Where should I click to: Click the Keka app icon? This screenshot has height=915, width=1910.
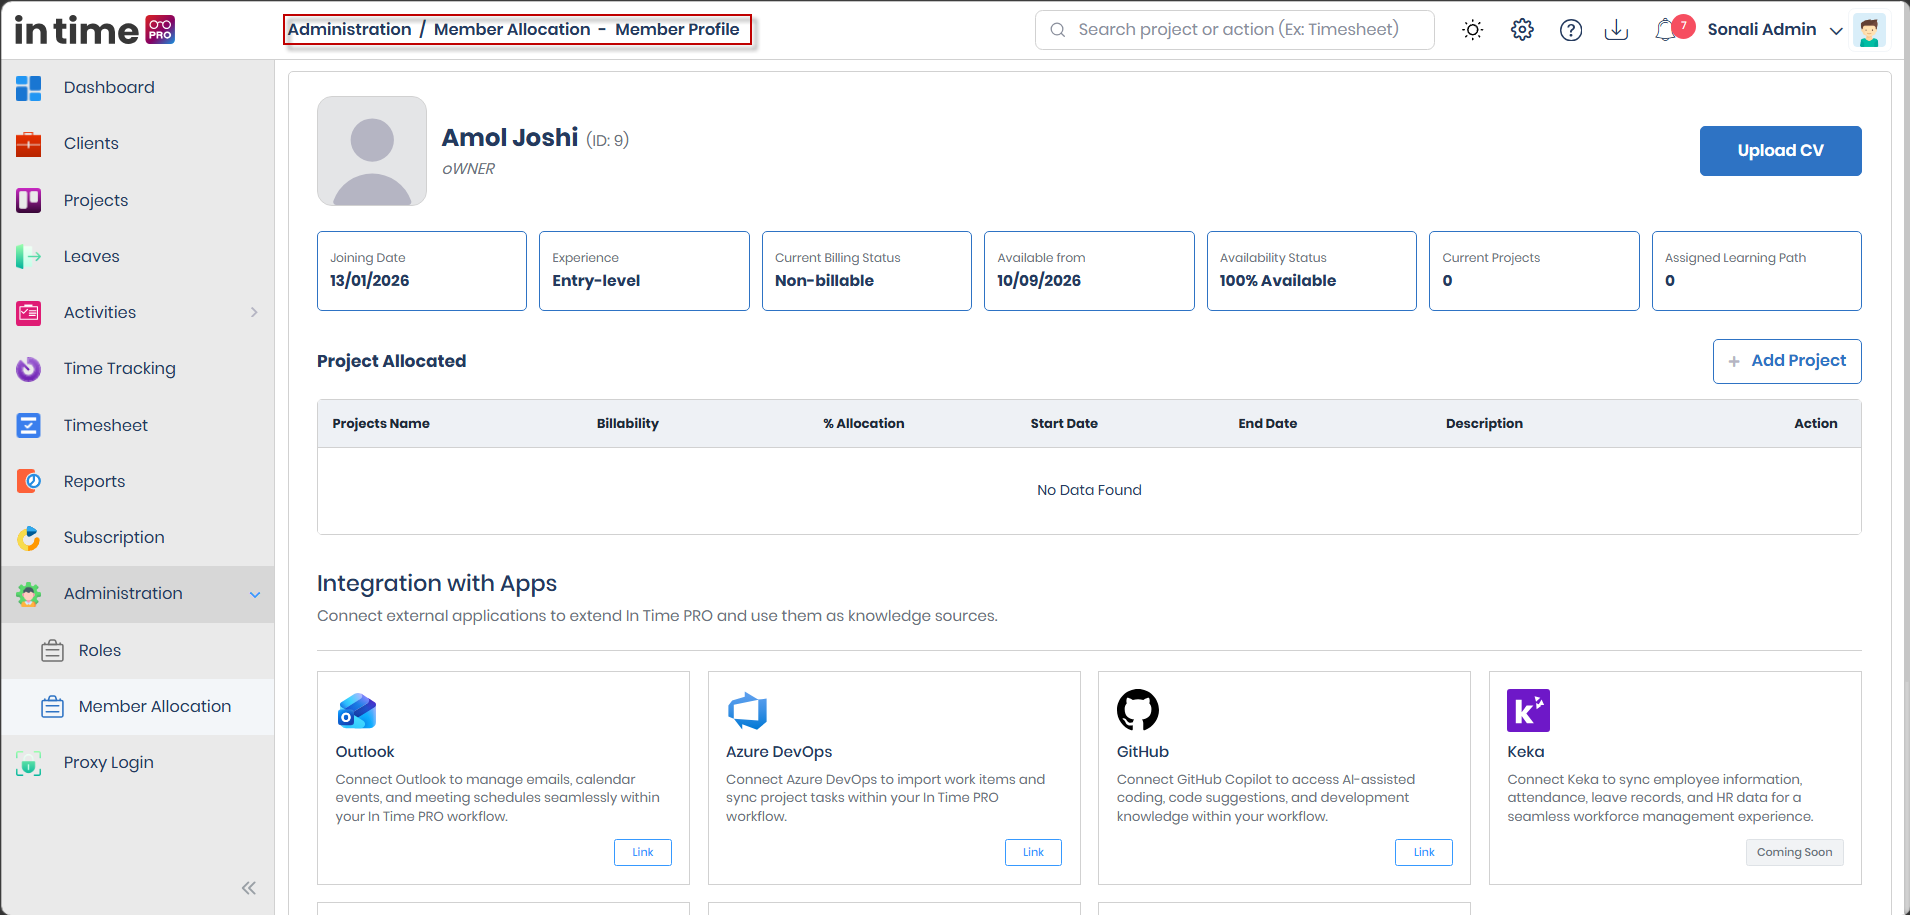[x=1528, y=710]
